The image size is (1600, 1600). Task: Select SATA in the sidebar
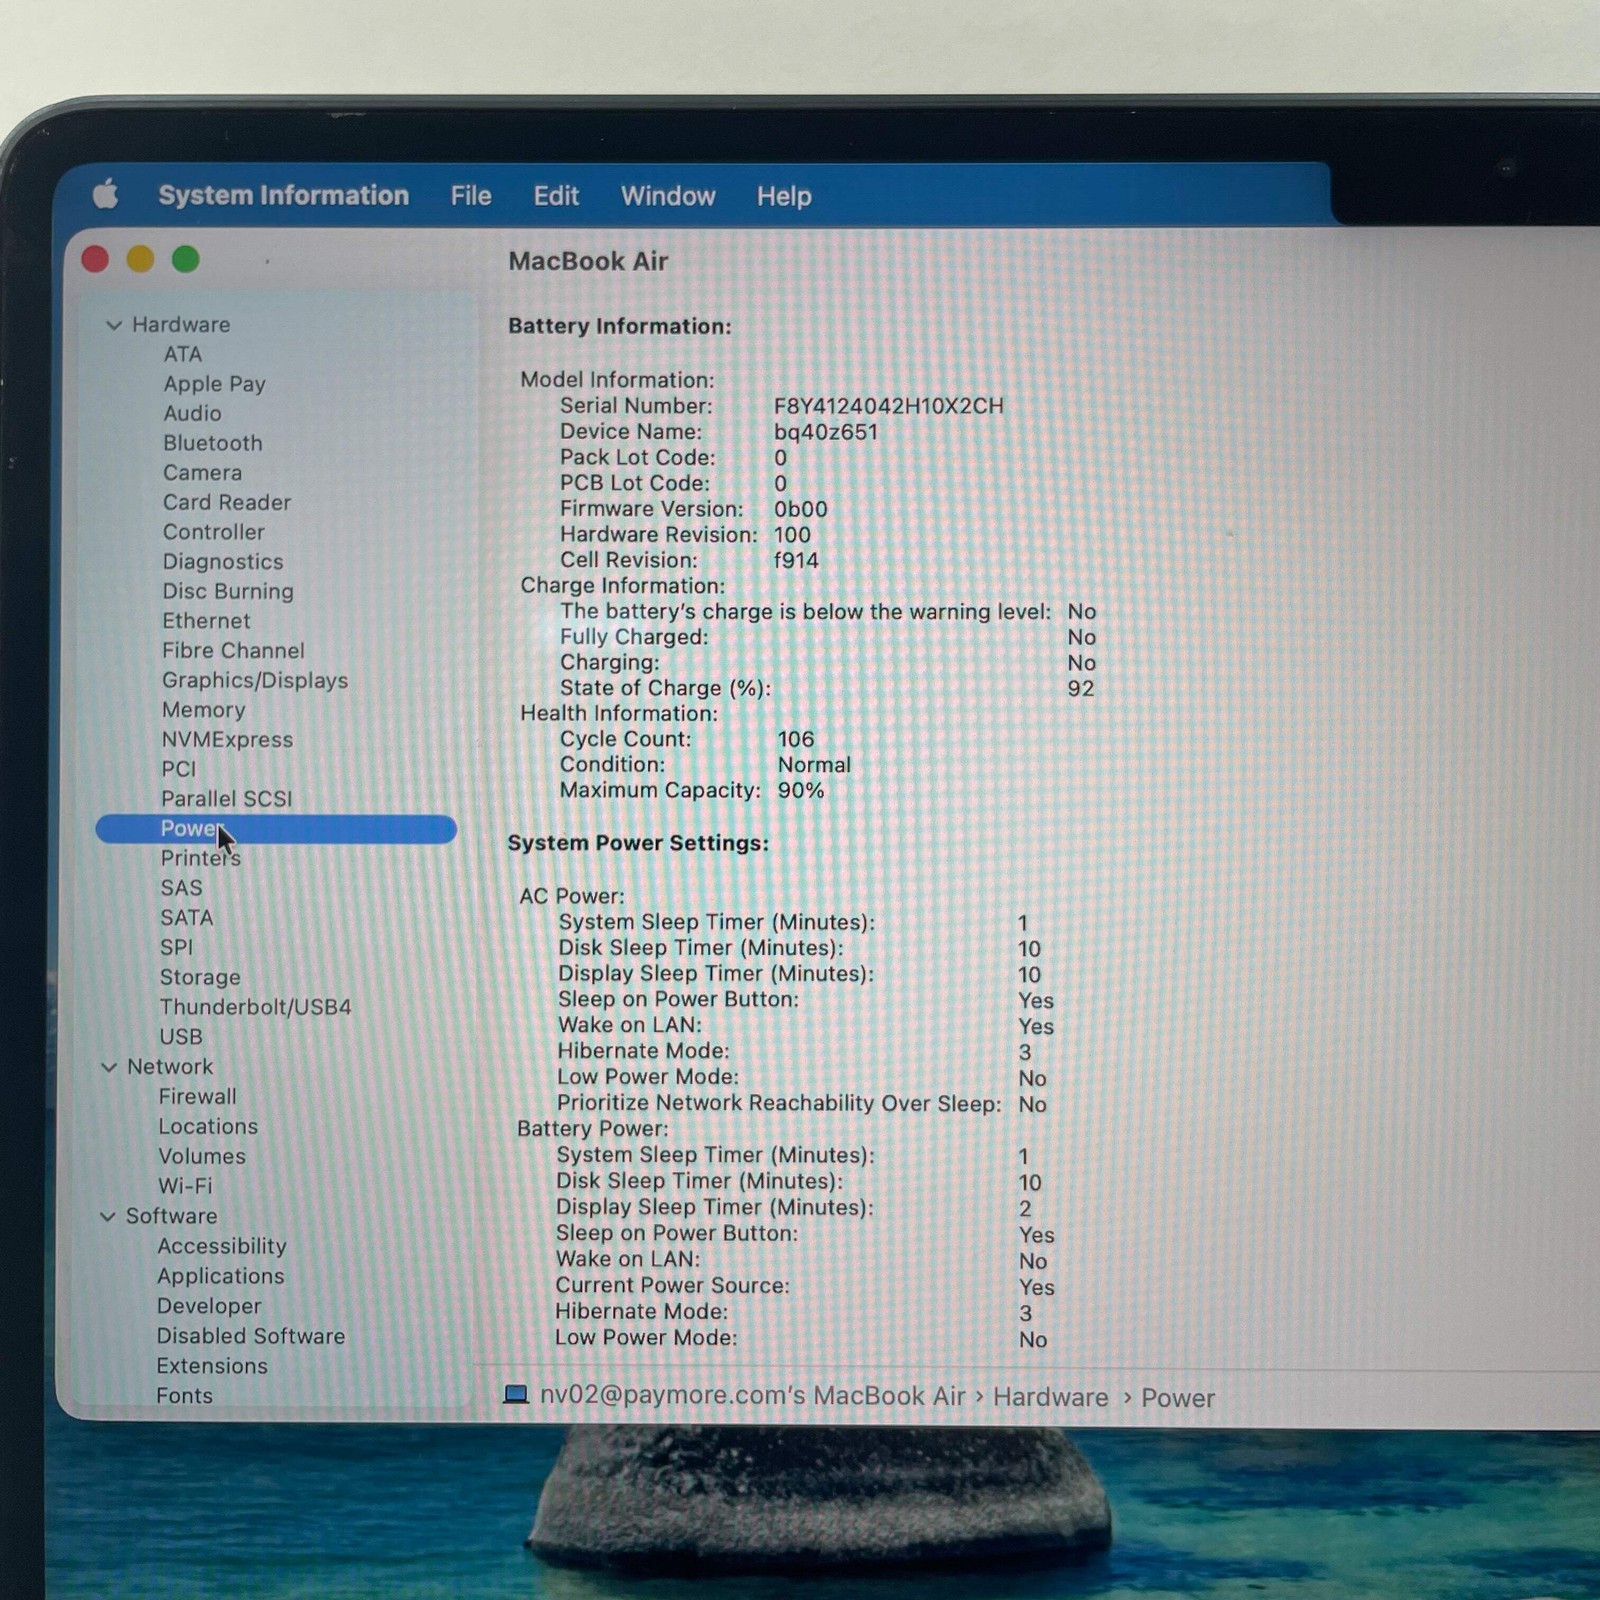(x=186, y=918)
